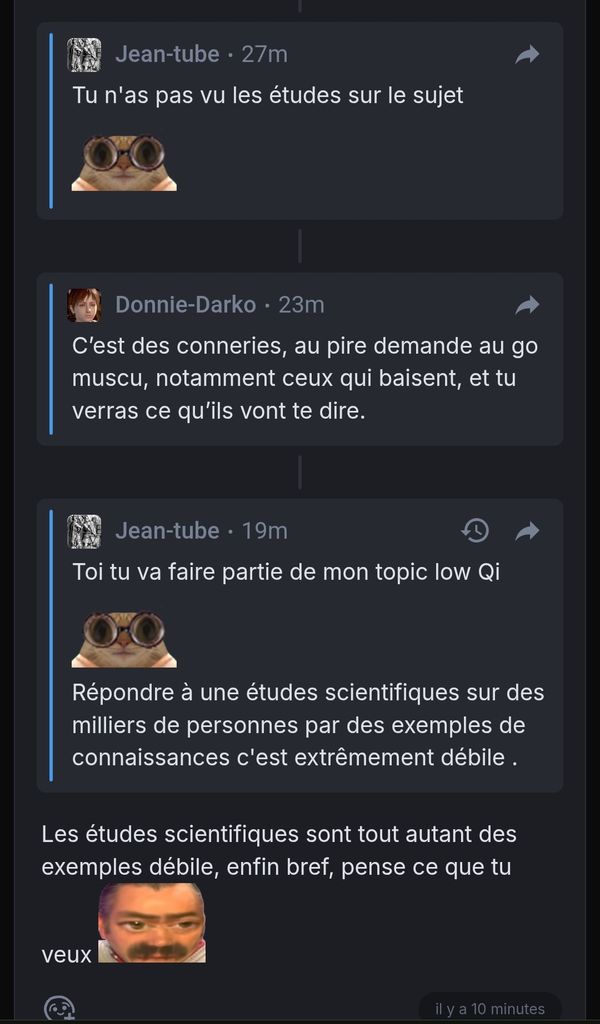
Task: Visit Donnie-Darko's profile via username
Action: tap(185, 305)
